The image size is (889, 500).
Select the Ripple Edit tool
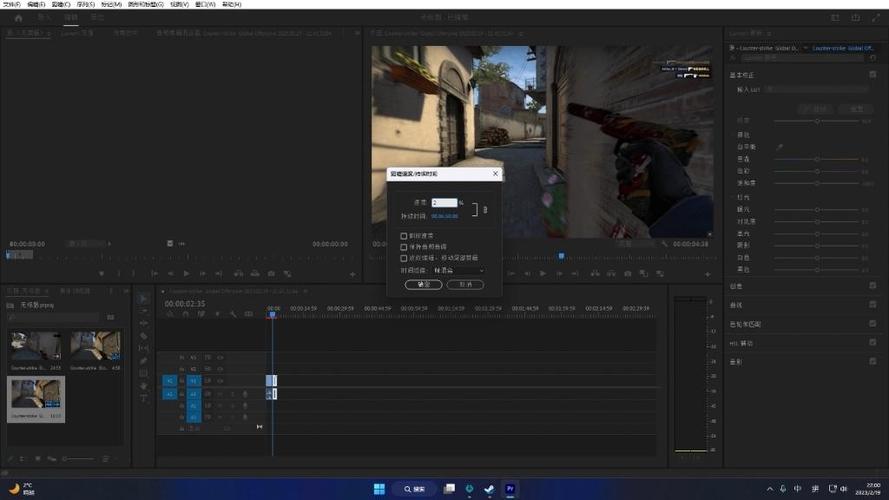pyautogui.click(x=143, y=324)
